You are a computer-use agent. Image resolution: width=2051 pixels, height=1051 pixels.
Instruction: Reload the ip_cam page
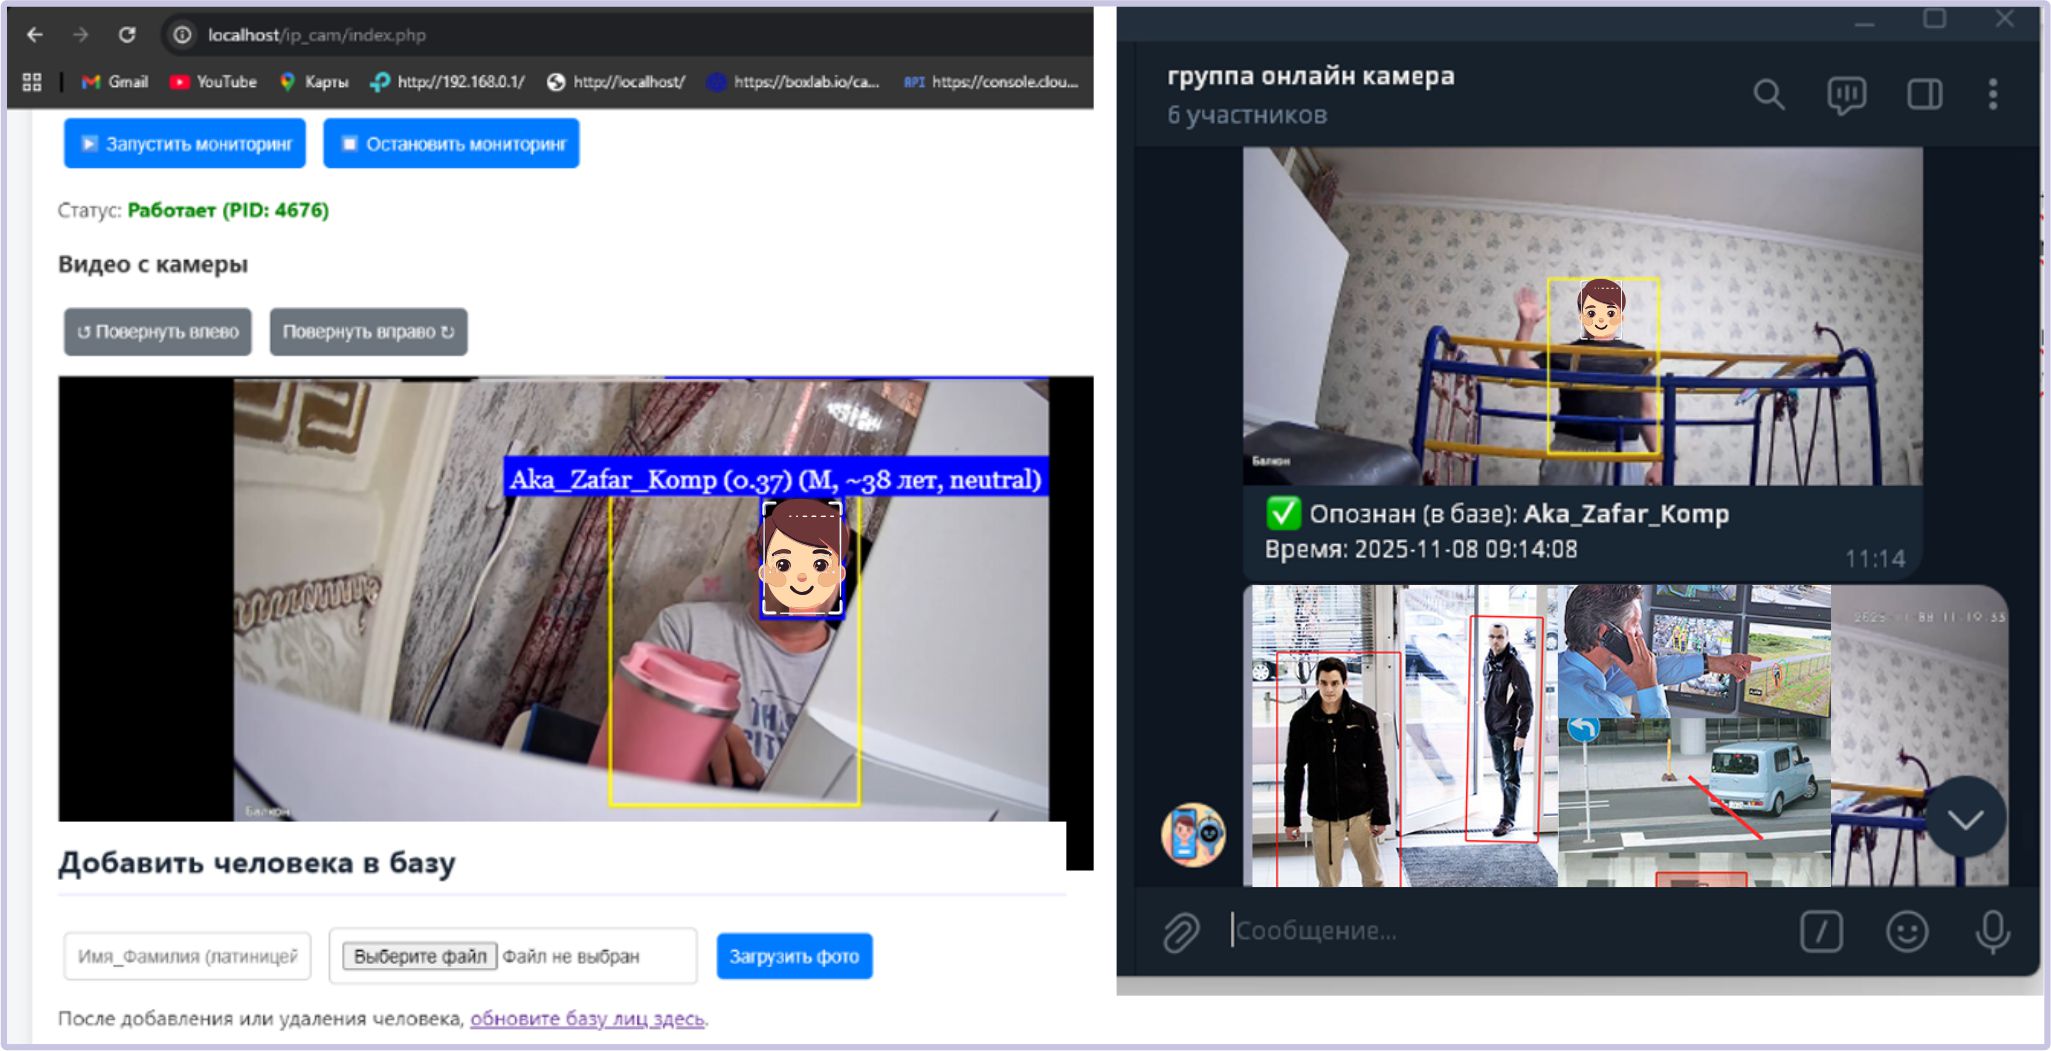click(x=128, y=34)
